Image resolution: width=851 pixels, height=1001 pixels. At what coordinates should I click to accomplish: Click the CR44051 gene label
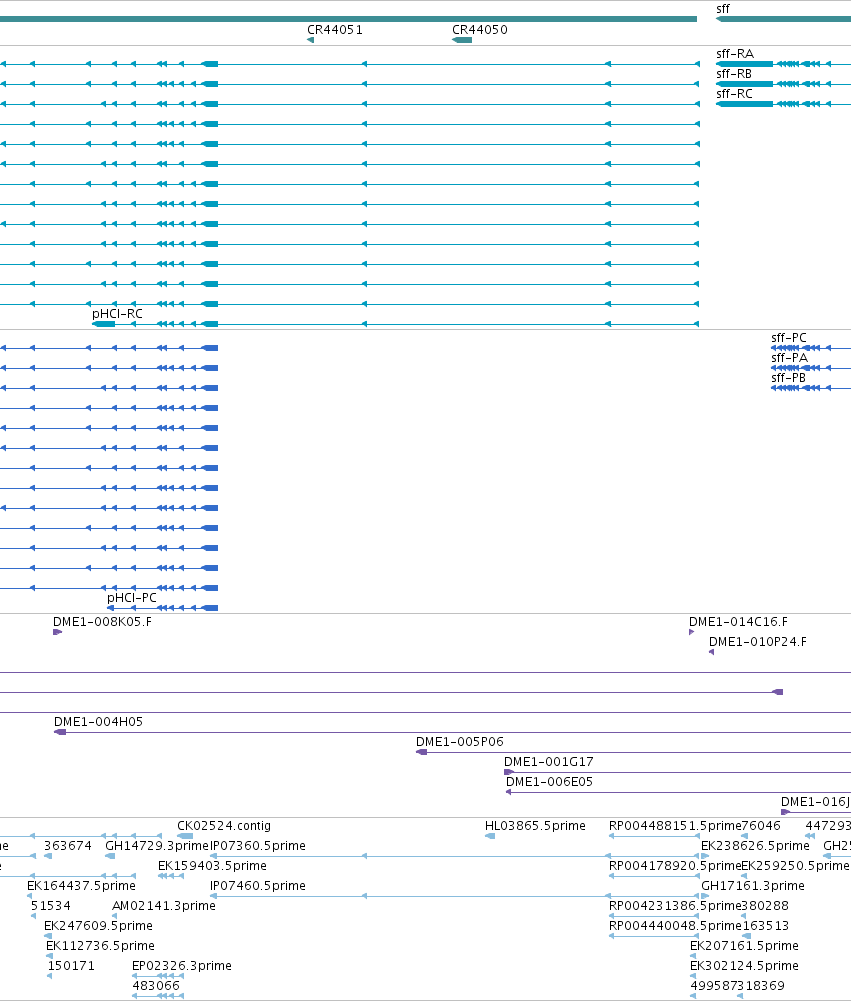[335, 29]
